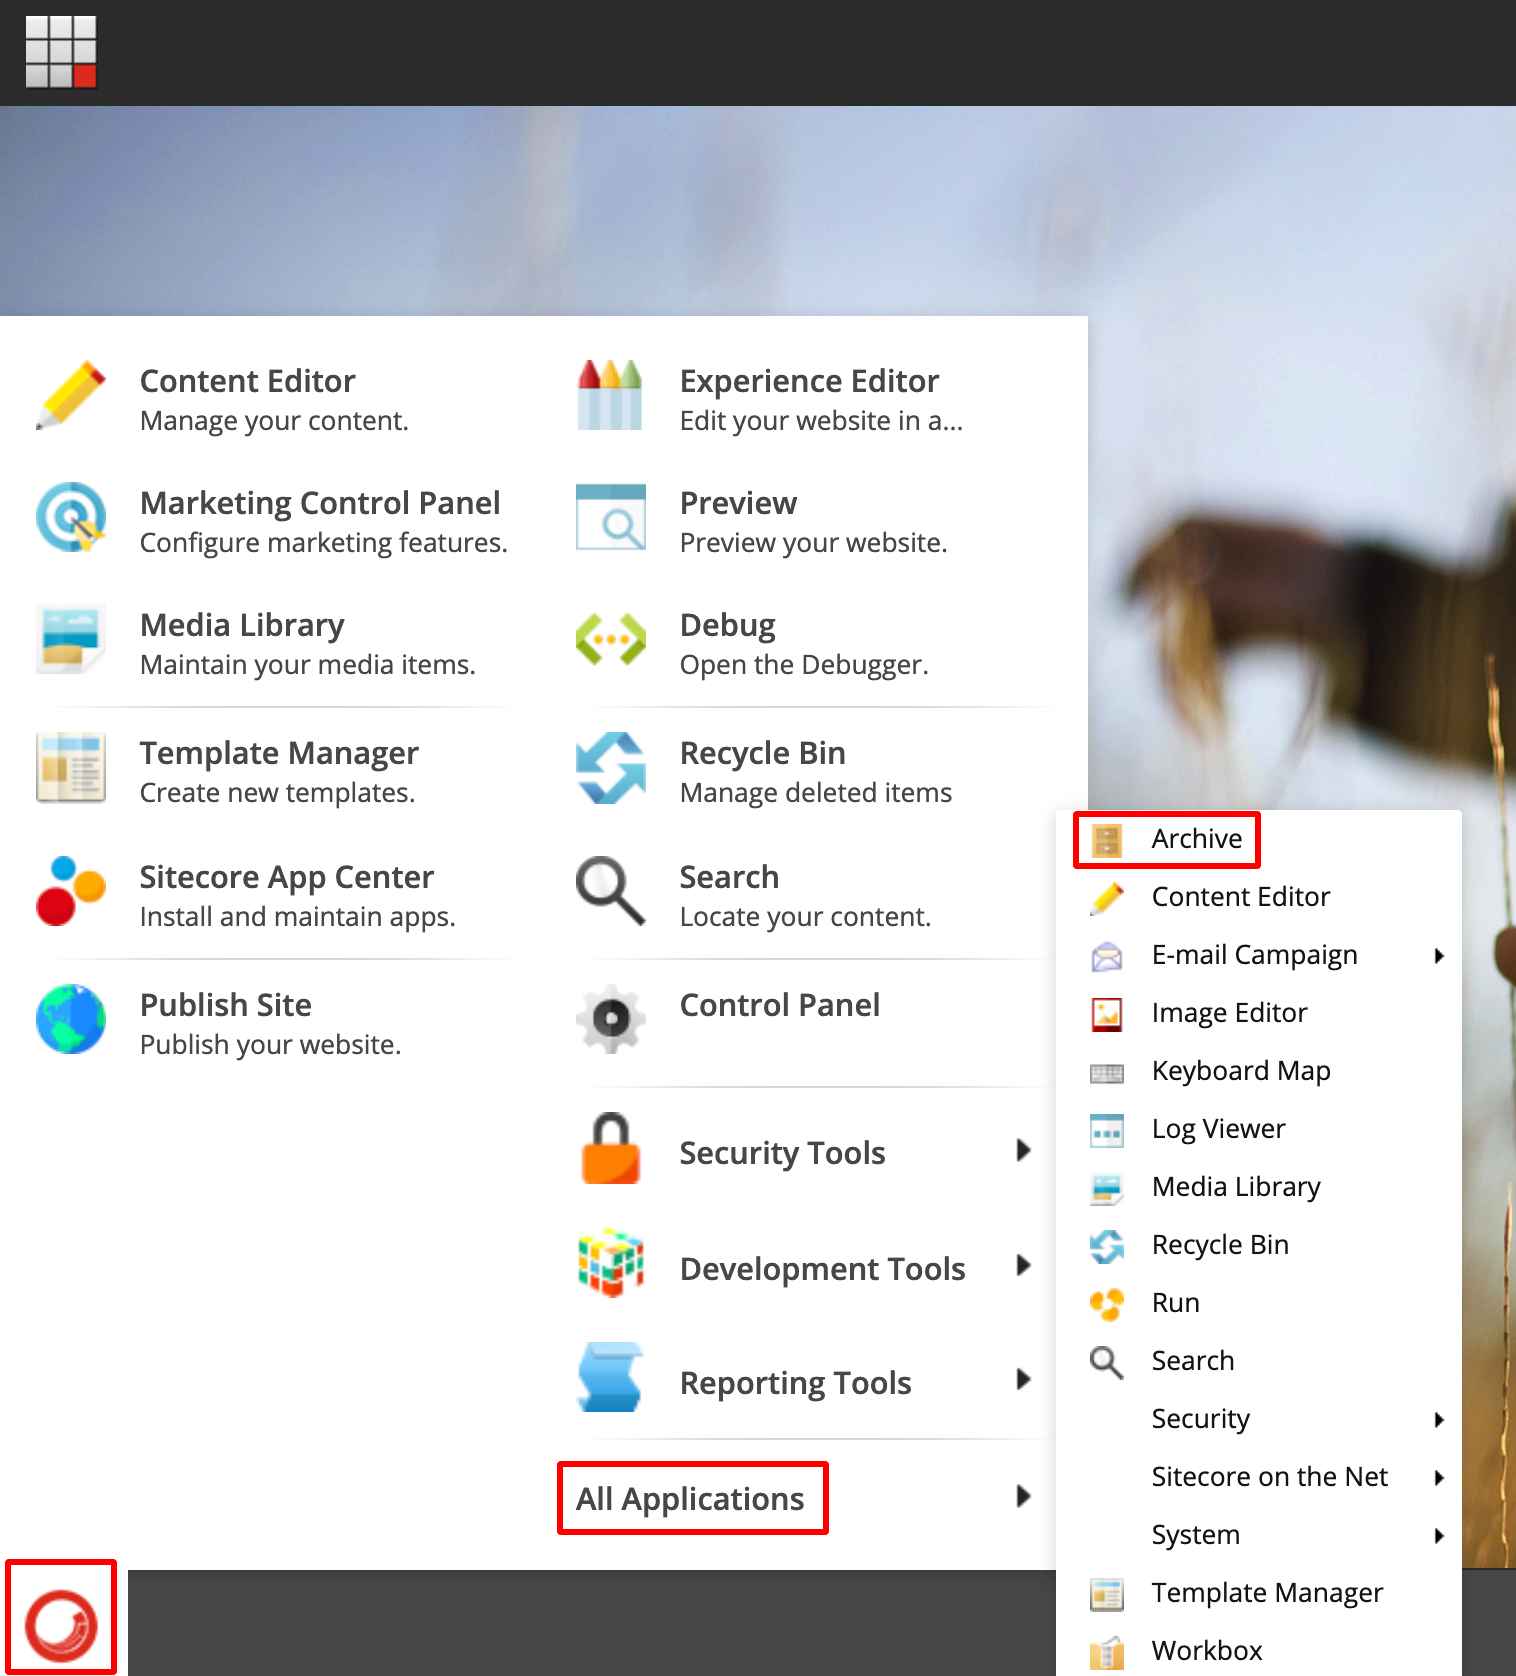Viewport: 1516px width, 1676px height.
Task: Click the Search magnifier icon in submenu
Action: 1107,1362
